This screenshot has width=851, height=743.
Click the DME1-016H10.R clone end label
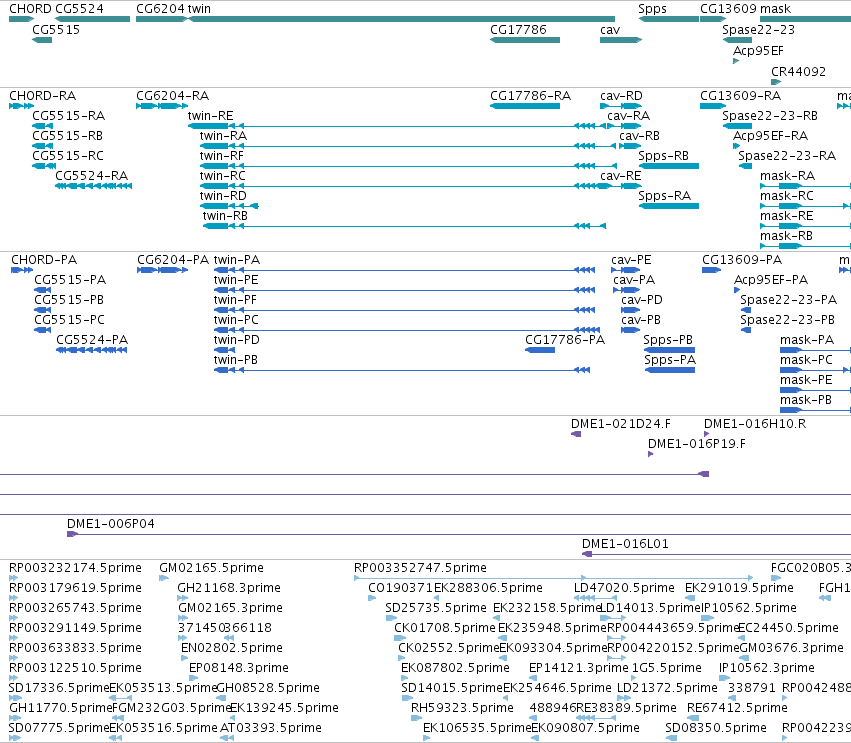click(x=754, y=424)
